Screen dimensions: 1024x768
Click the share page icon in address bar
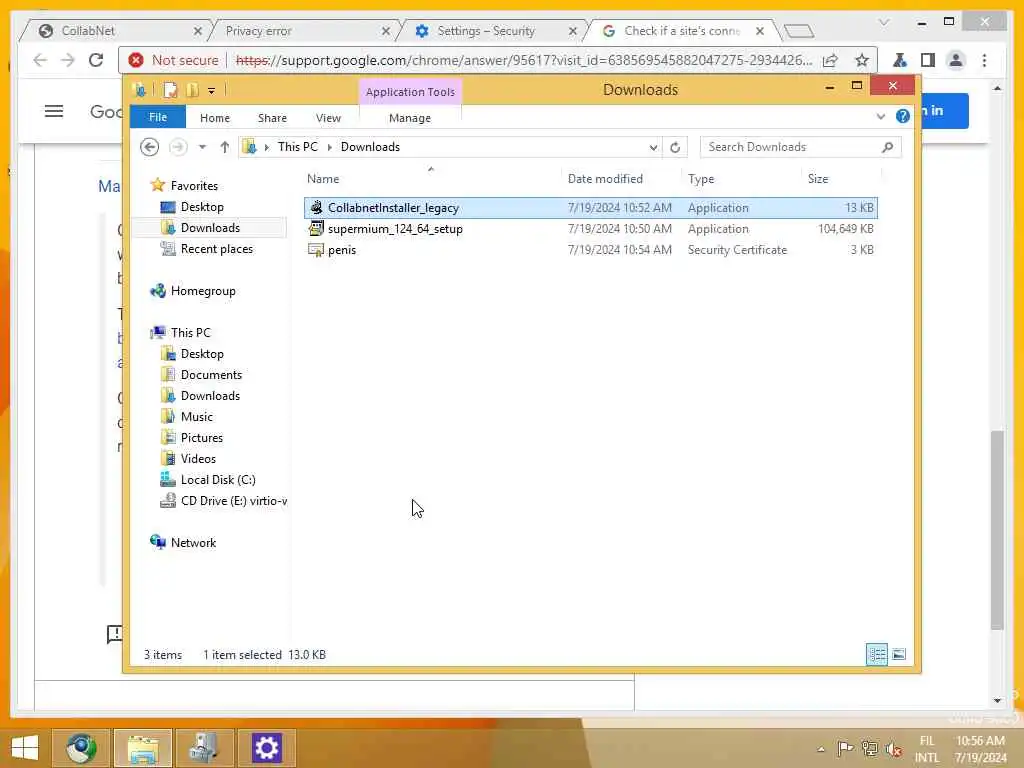point(830,61)
